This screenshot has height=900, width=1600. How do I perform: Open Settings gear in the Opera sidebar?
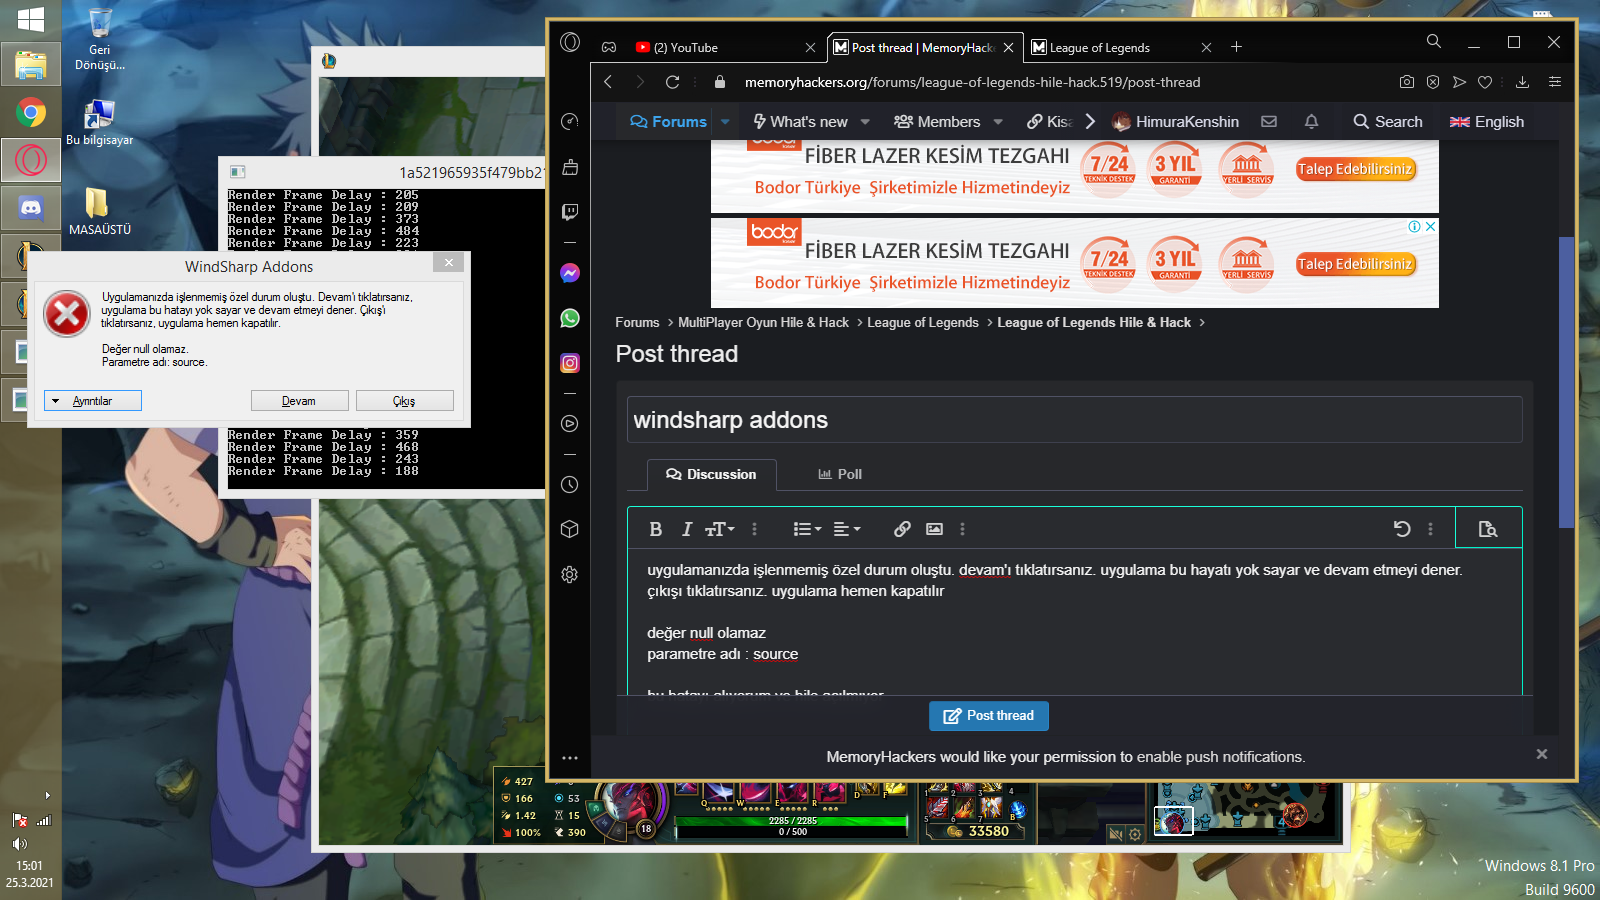click(570, 574)
